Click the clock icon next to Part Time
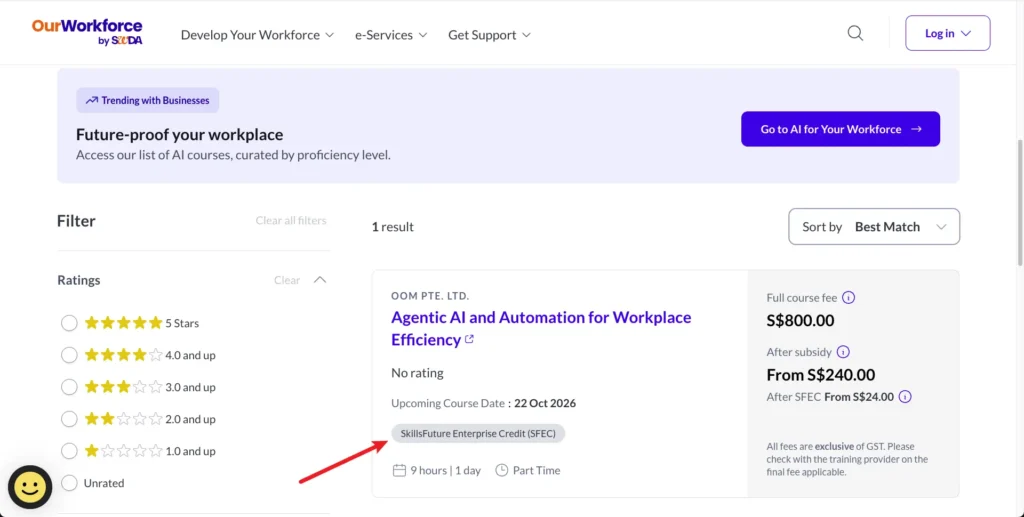 (x=502, y=470)
